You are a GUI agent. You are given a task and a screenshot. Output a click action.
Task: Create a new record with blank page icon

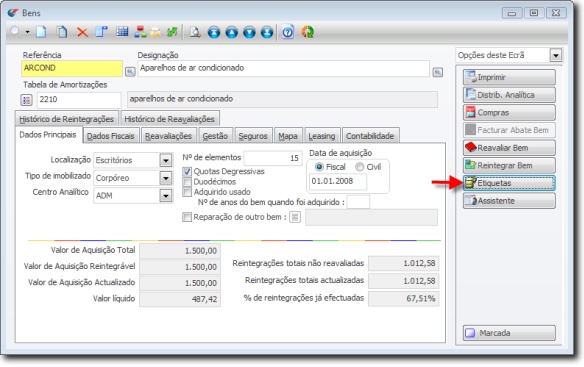click(41, 32)
